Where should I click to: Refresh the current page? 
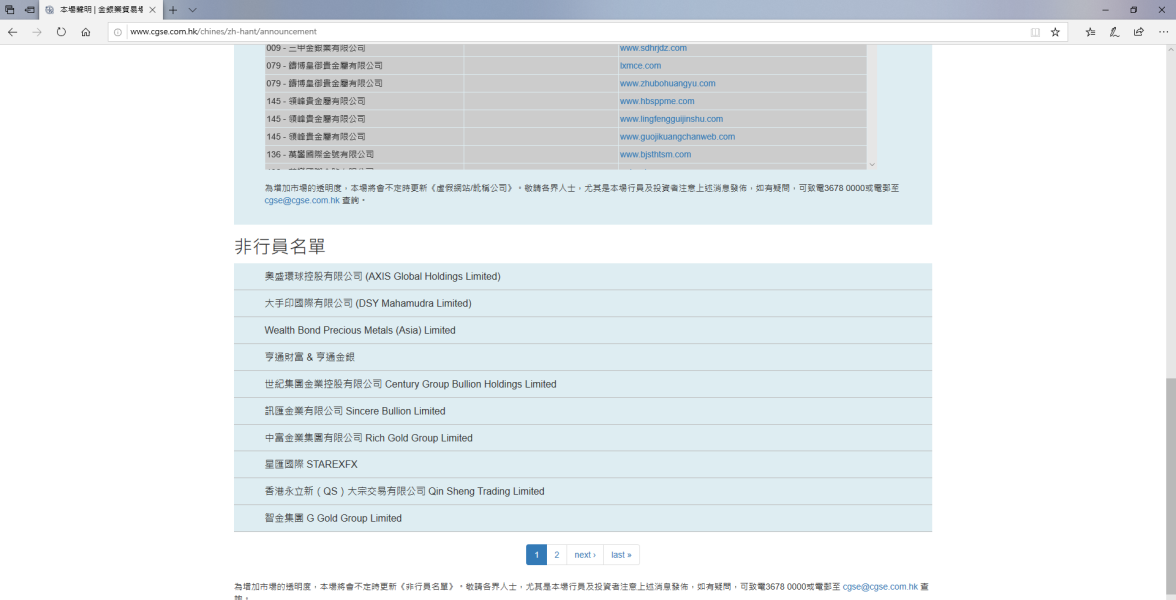click(61, 32)
